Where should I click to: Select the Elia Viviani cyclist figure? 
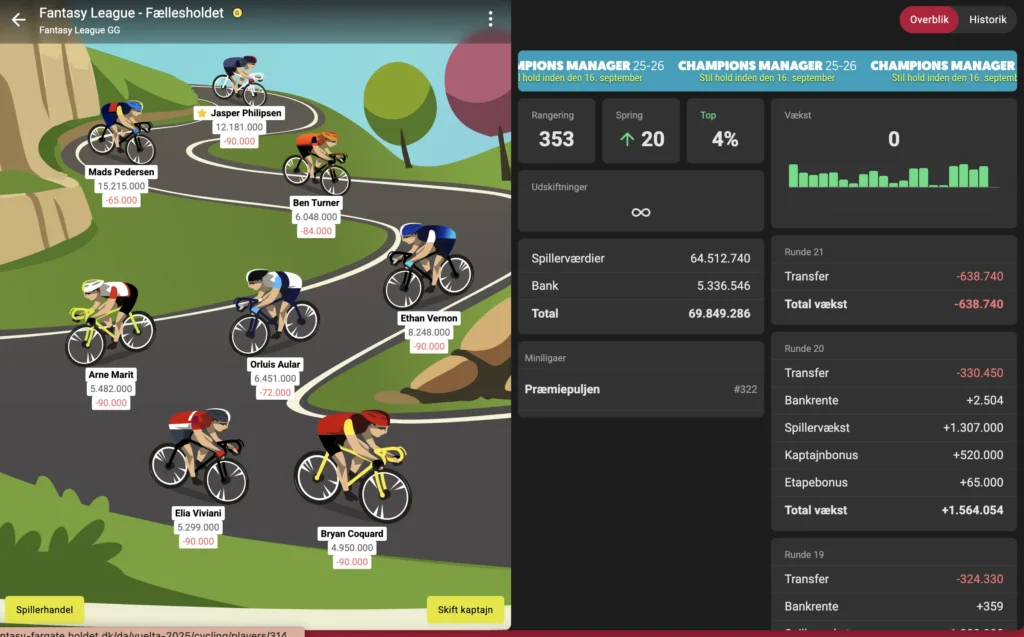point(199,455)
